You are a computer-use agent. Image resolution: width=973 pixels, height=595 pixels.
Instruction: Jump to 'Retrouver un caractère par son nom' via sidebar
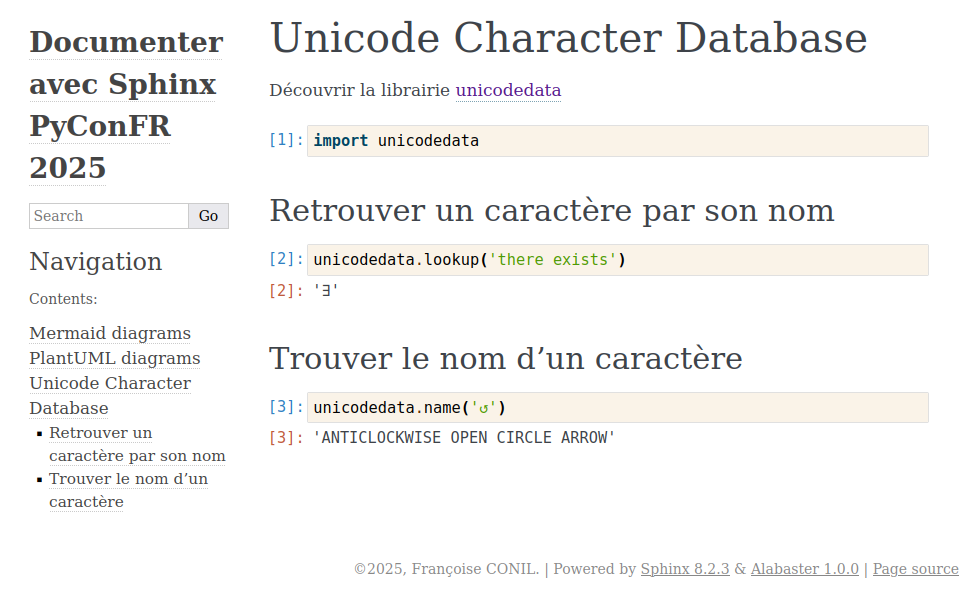tap(137, 445)
